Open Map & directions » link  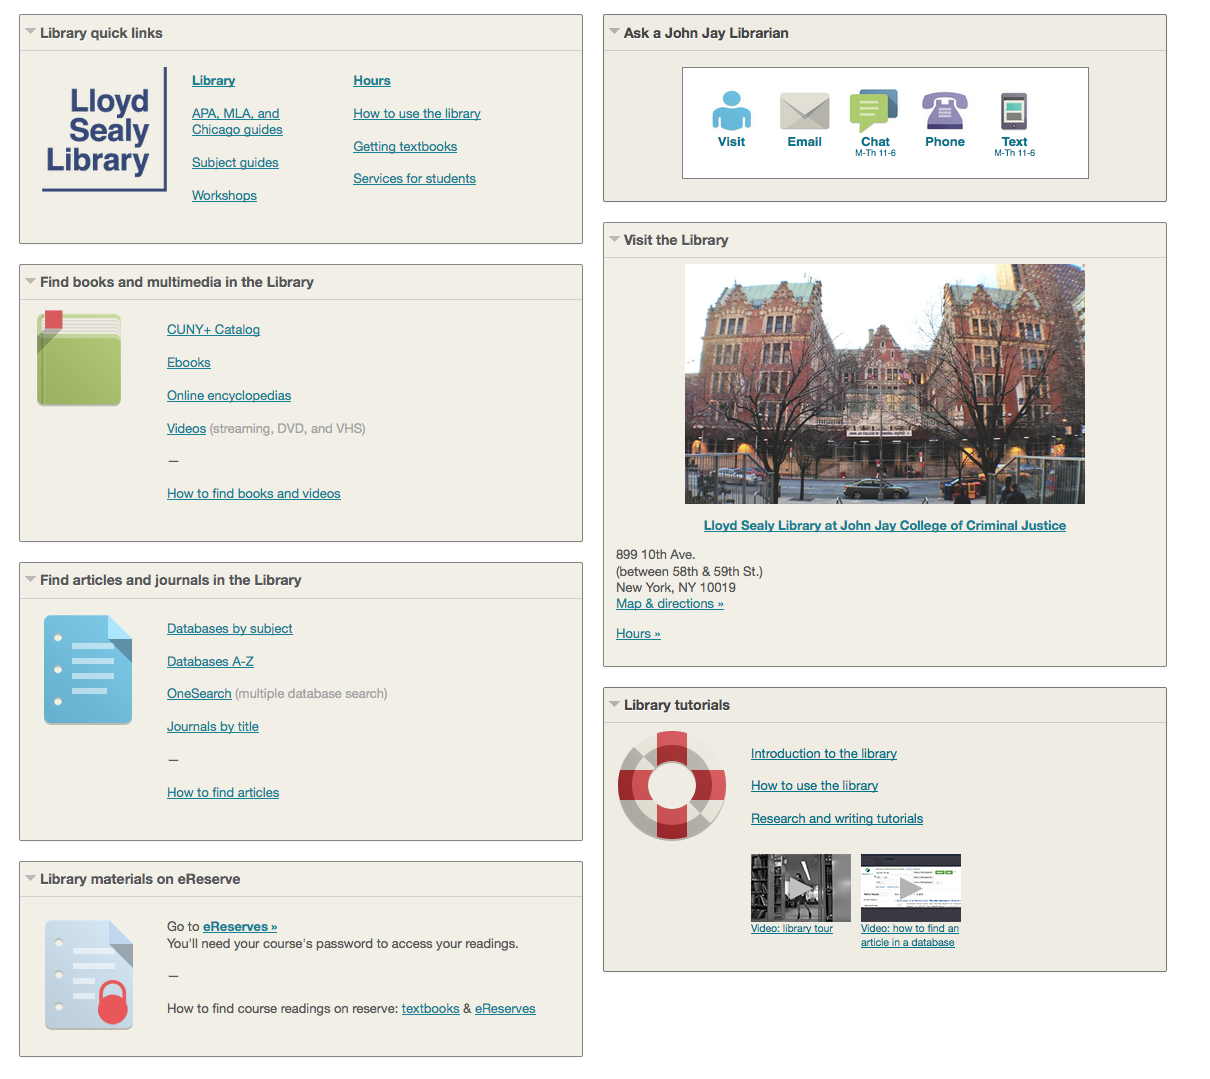pos(669,603)
